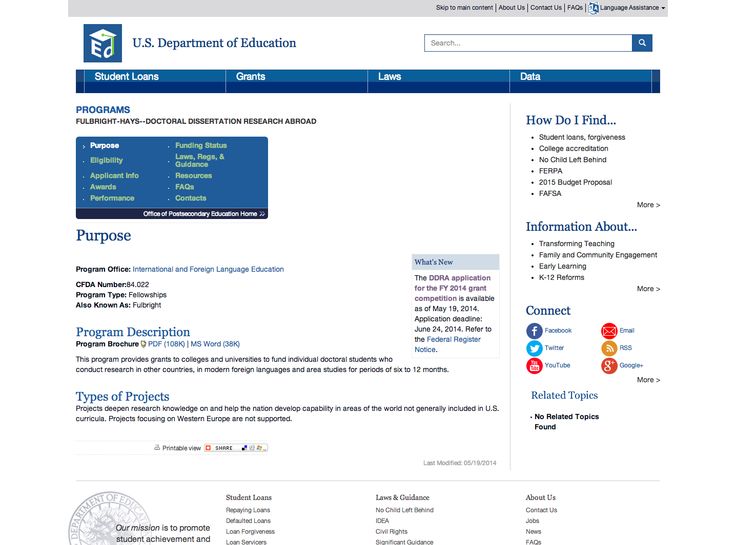This screenshot has width=736, height=545.
Task: Open Contact Us in the top bar
Action: tap(546, 8)
